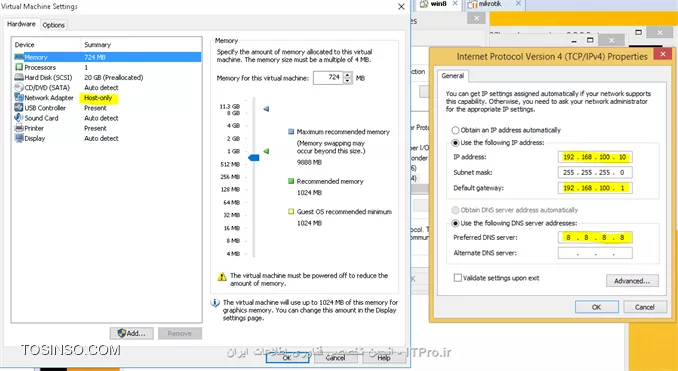Click the blue info icon about graphics memory
Viewport: 678px width, 371px height.
215,303
